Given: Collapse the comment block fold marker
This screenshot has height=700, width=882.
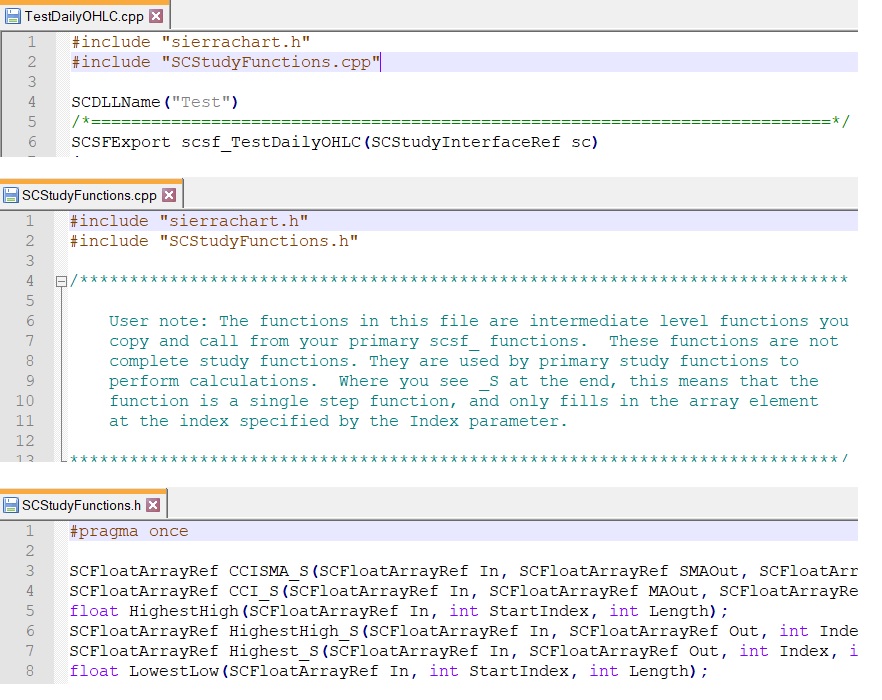Looking at the screenshot, I should (x=62, y=281).
